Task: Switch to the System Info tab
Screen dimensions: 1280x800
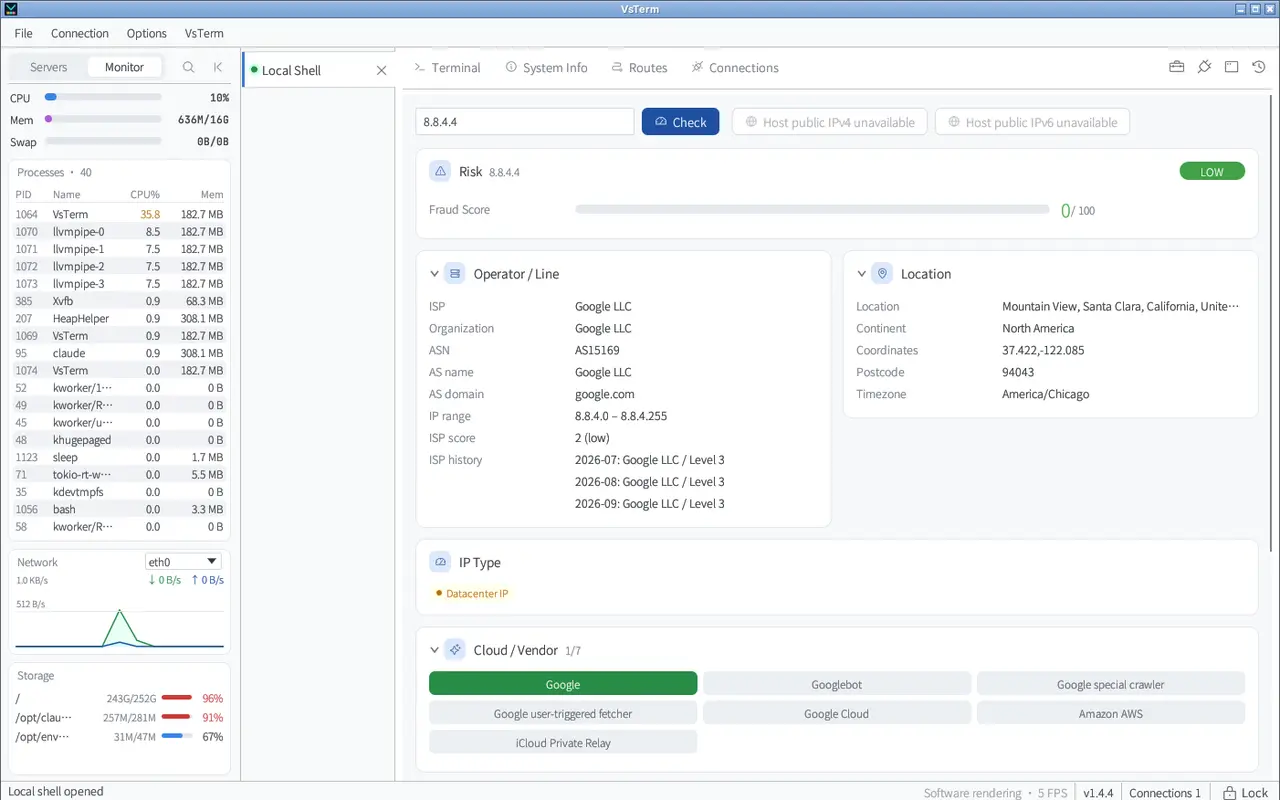Action: [546, 67]
